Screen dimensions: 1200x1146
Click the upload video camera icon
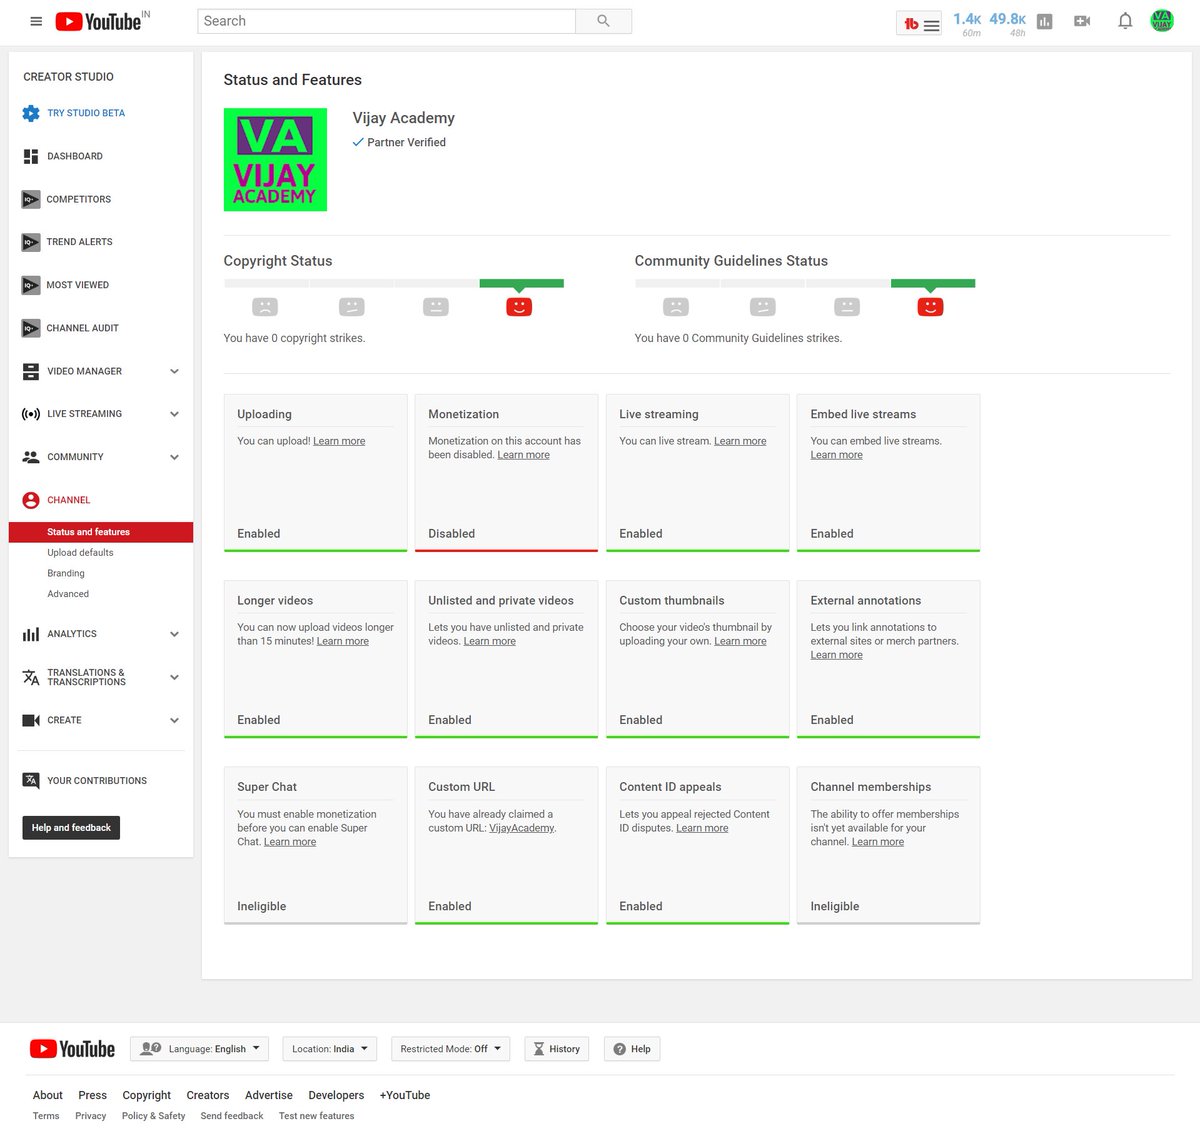point(1082,21)
